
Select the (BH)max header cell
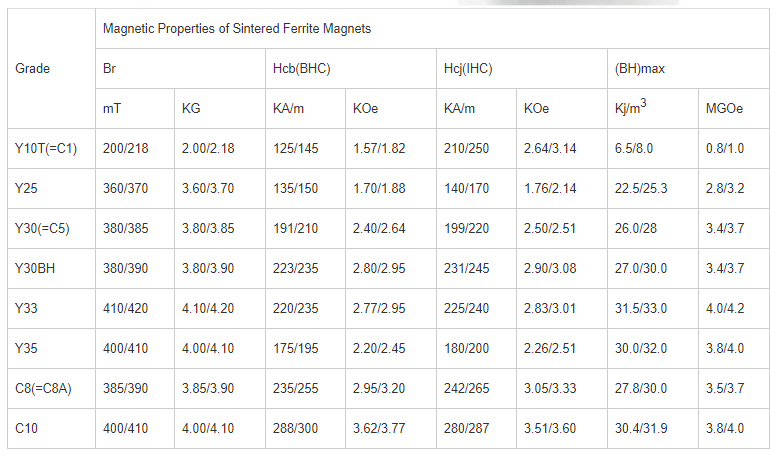point(688,69)
